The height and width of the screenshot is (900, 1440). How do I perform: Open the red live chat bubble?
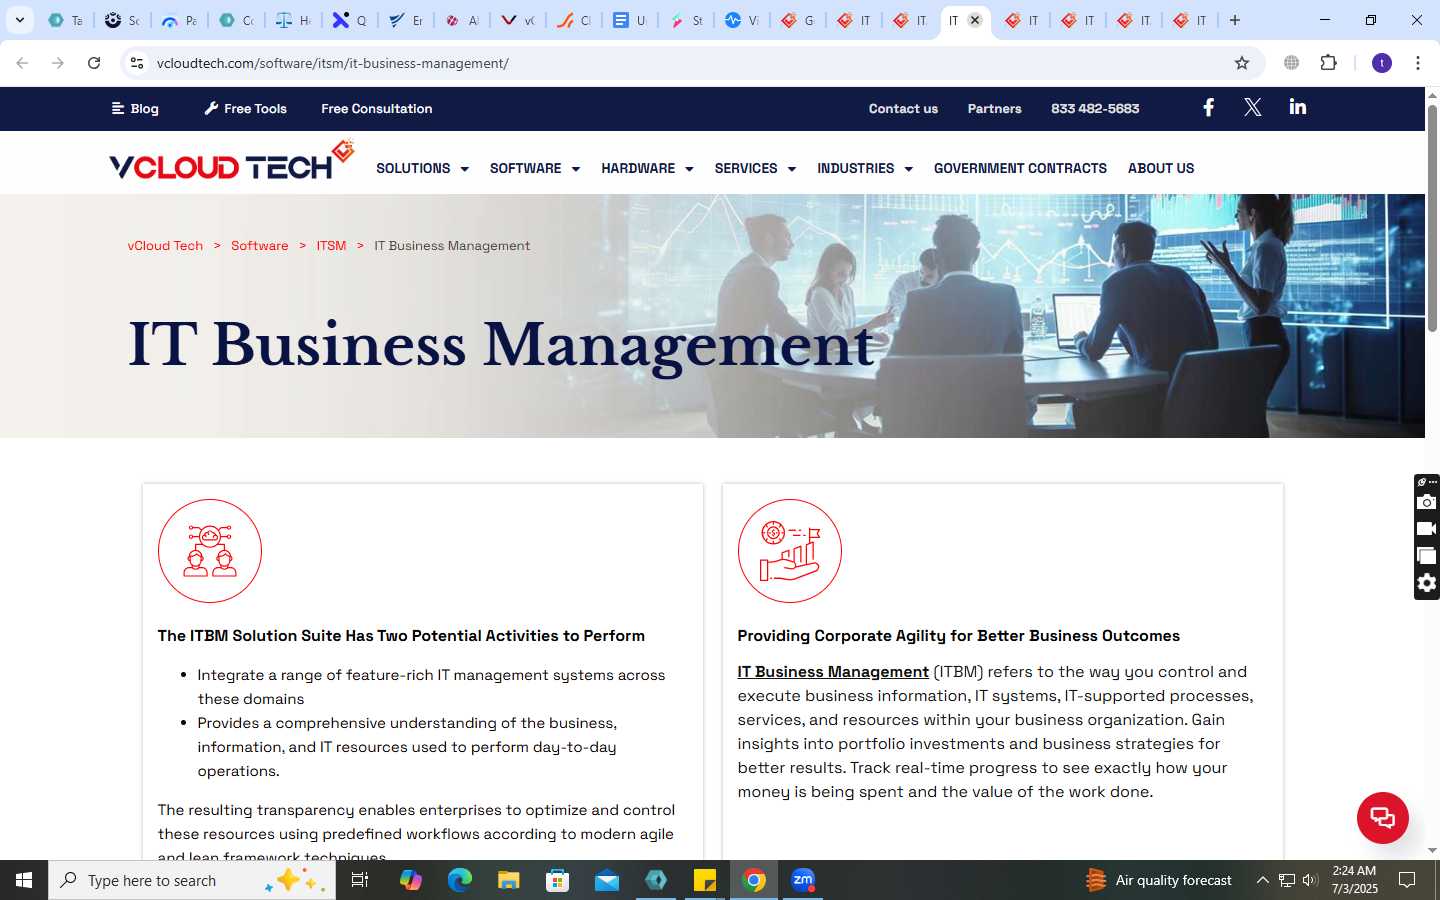tap(1382, 817)
